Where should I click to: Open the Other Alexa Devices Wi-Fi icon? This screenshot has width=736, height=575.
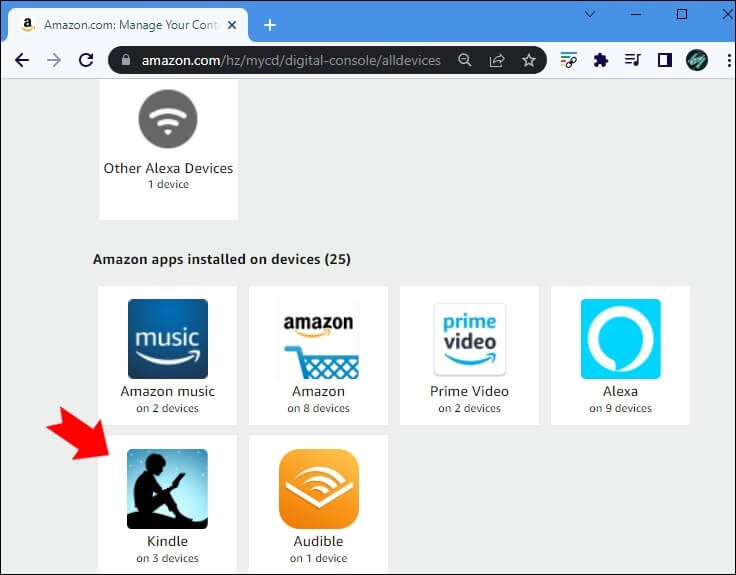click(168, 119)
